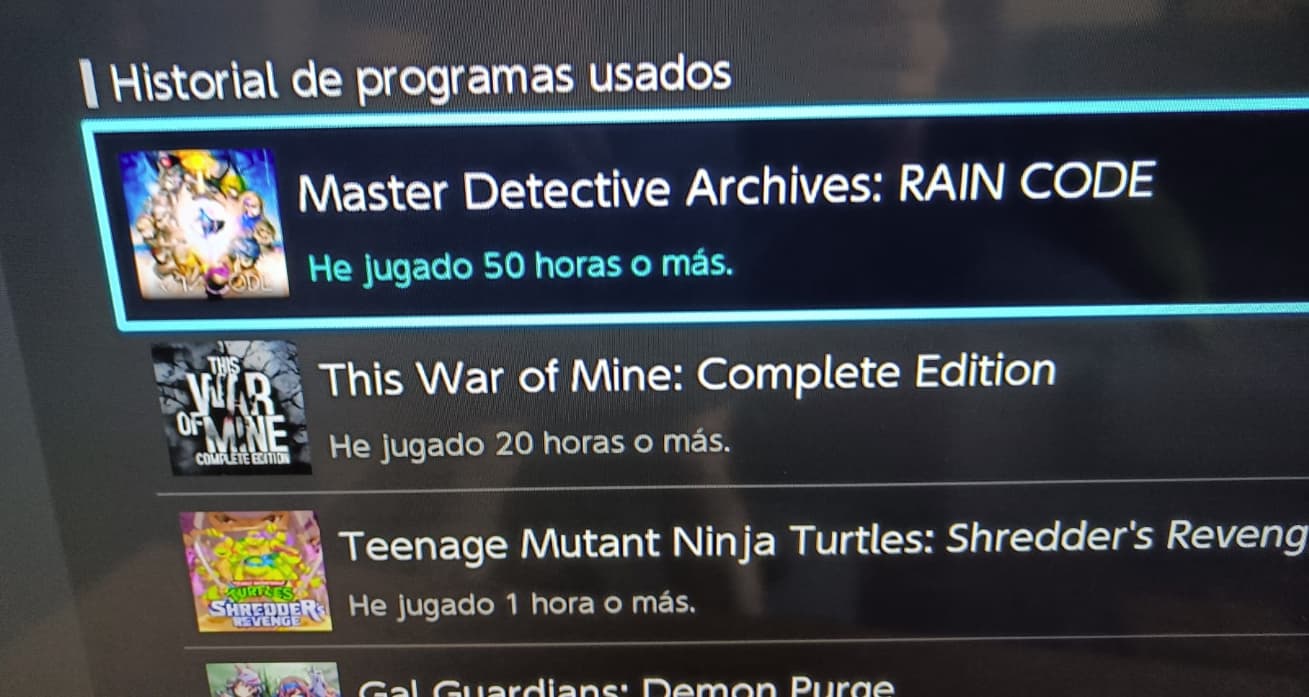Image resolution: width=1309 pixels, height=697 pixels.
Task: Open the Teenage Mutant Ninja Turtles title entry
Action: 823,543
